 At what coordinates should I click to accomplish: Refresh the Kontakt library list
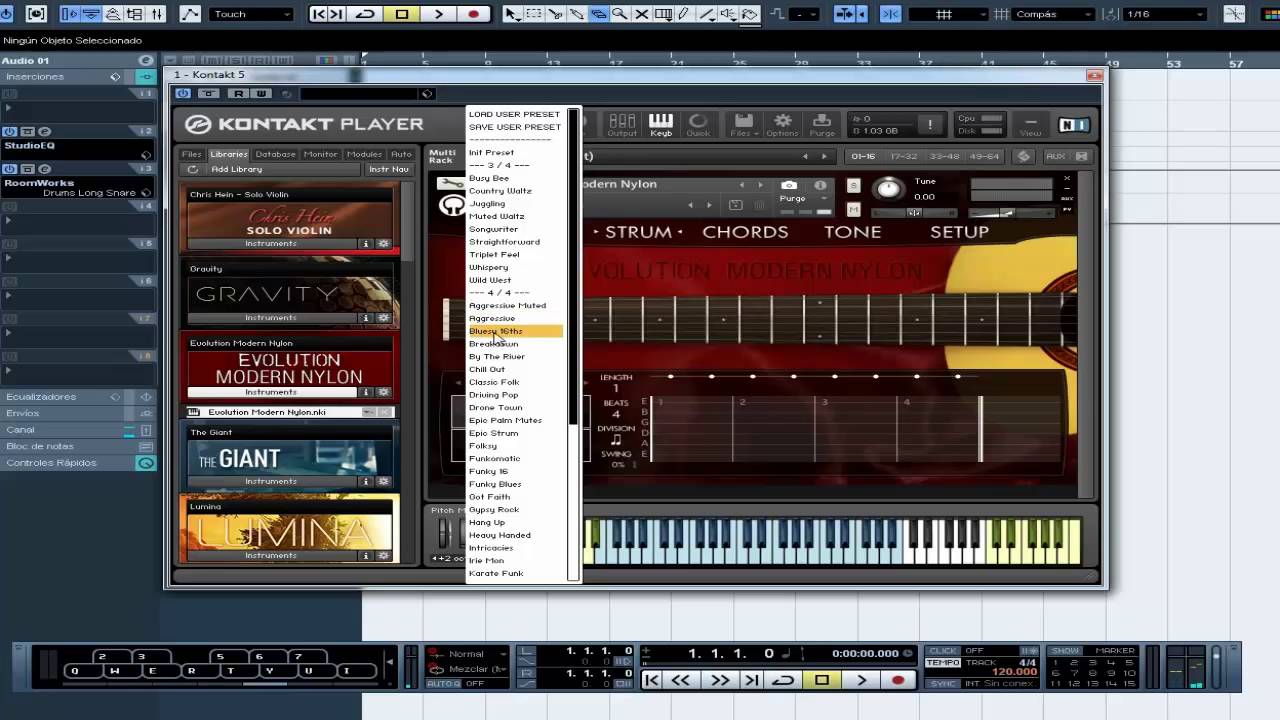193,169
